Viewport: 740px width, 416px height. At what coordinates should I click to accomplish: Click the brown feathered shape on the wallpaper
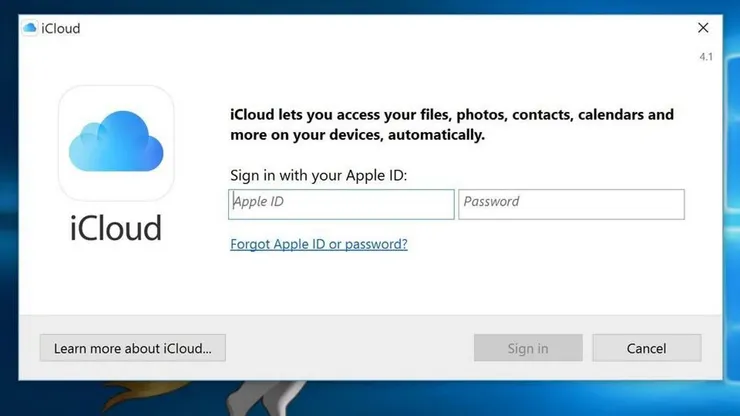point(142,396)
